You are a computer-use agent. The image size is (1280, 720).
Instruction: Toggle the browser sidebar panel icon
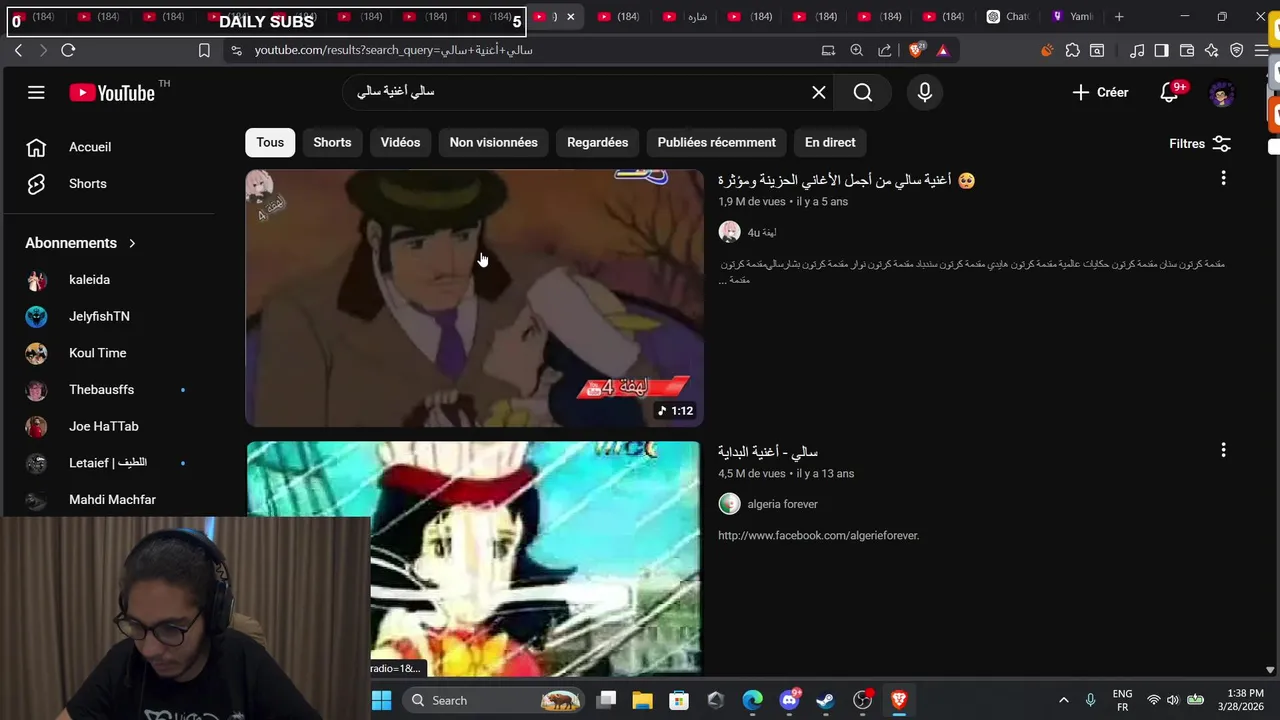1161,50
